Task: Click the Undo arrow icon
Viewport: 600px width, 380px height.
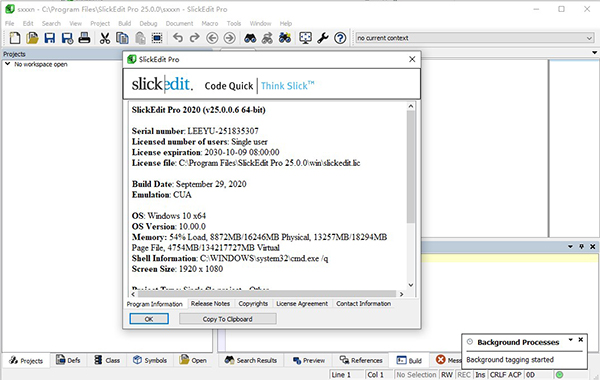Action: pos(178,38)
